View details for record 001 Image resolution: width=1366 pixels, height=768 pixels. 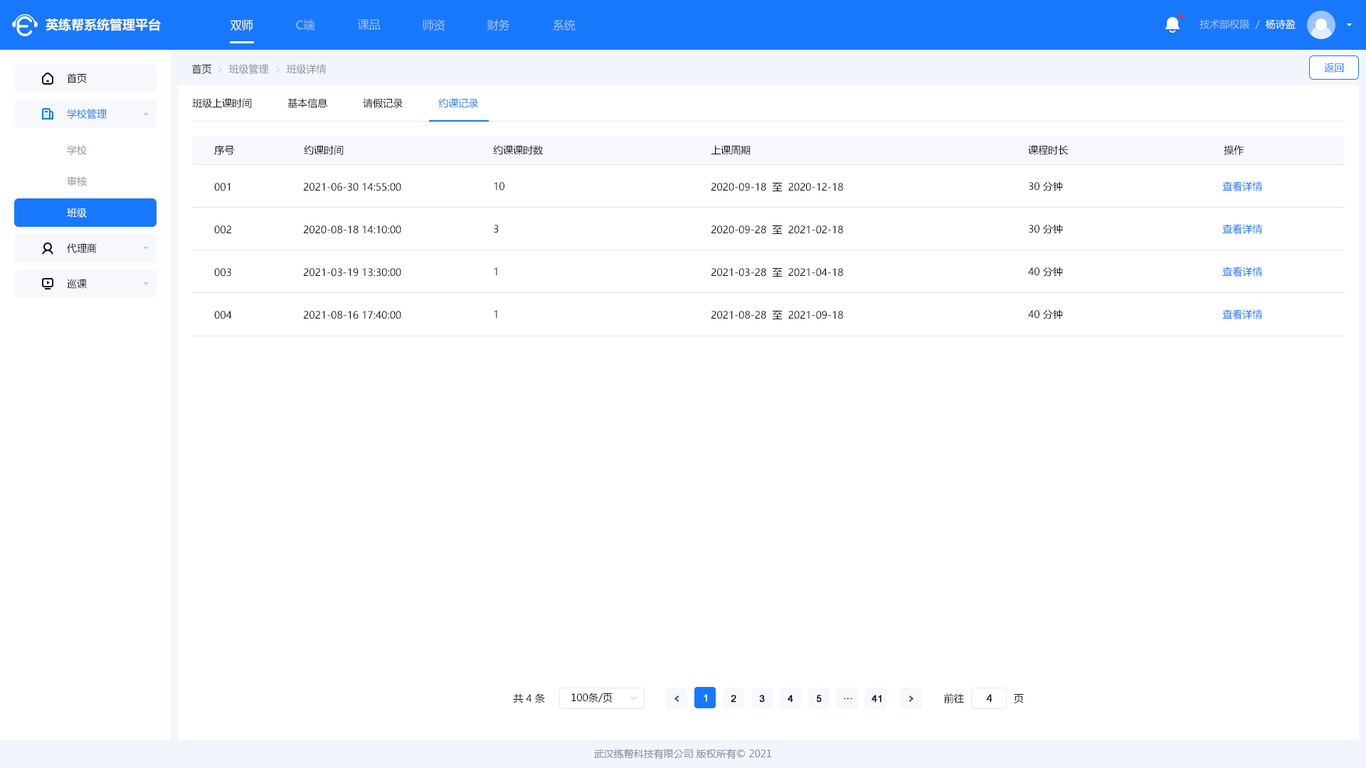click(x=1242, y=187)
